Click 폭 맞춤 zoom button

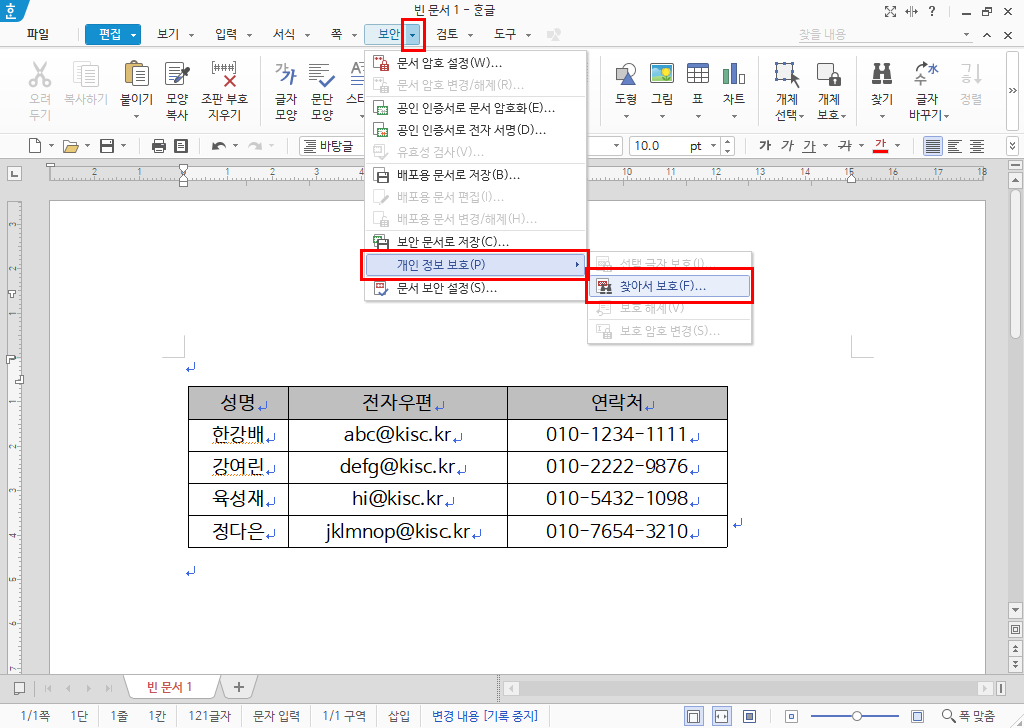pos(969,716)
